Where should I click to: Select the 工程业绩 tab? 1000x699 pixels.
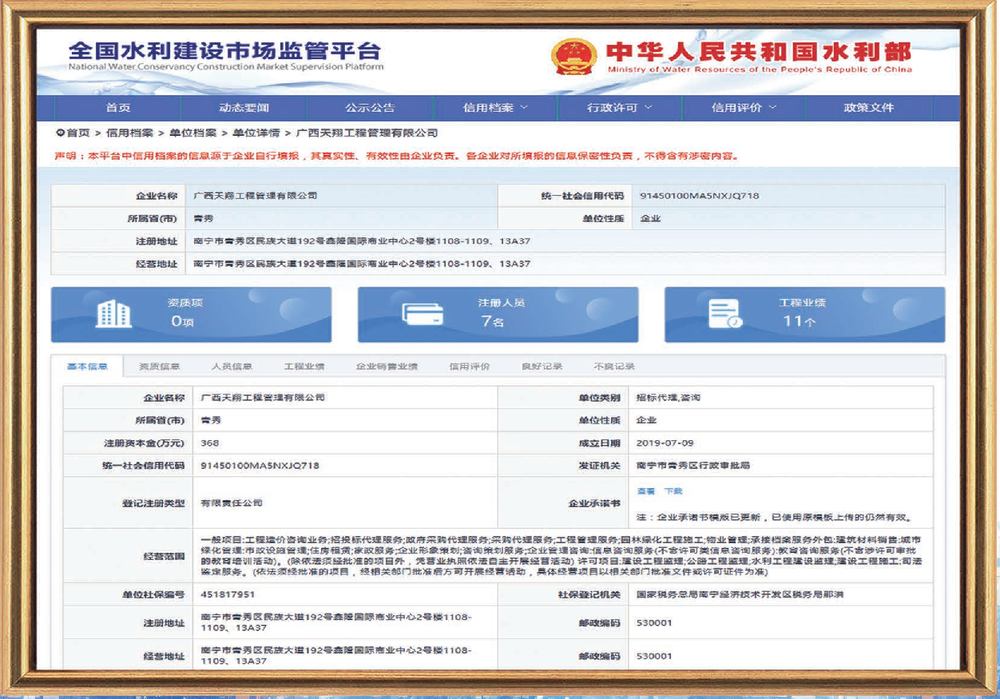click(304, 367)
